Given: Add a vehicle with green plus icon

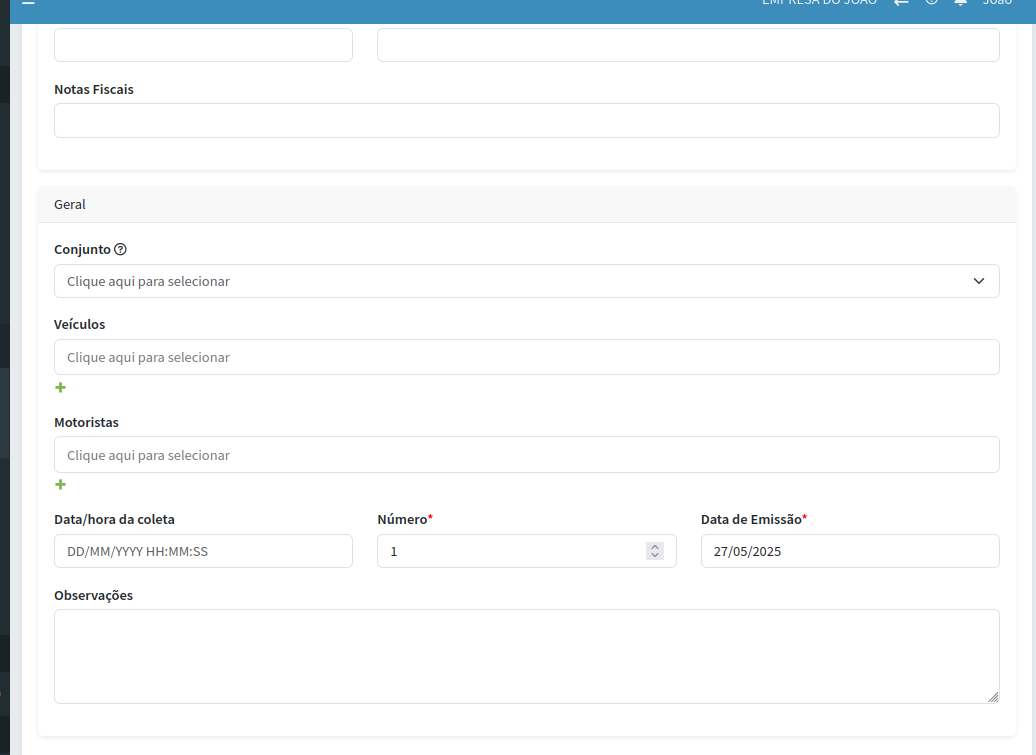Looking at the screenshot, I should tap(60, 388).
